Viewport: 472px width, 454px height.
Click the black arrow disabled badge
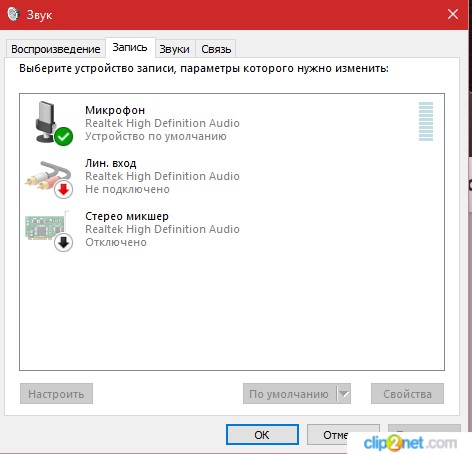click(x=63, y=242)
